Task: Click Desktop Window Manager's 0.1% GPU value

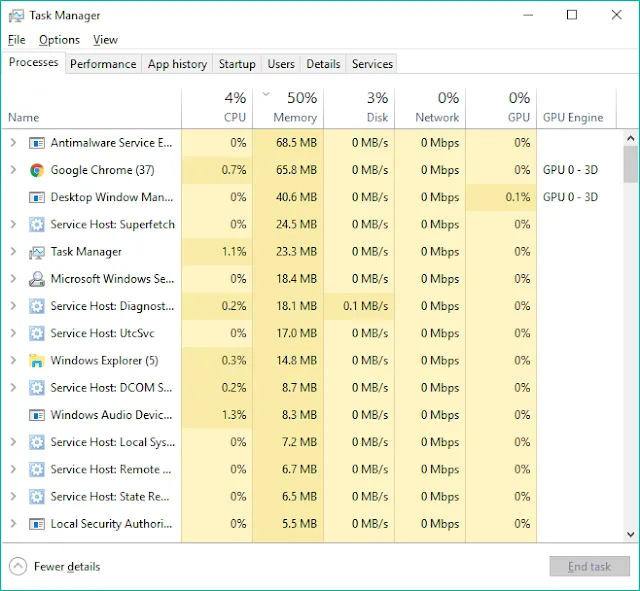Action: pos(501,198)
